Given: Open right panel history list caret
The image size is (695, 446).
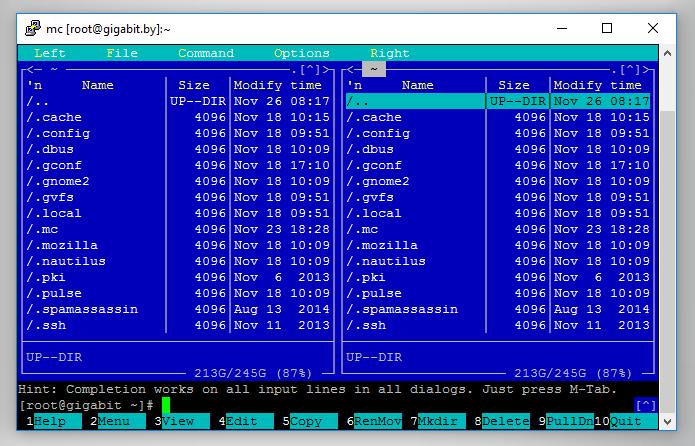Looking at the screenshot, I should pyautogui.click(x=631, y=69).
